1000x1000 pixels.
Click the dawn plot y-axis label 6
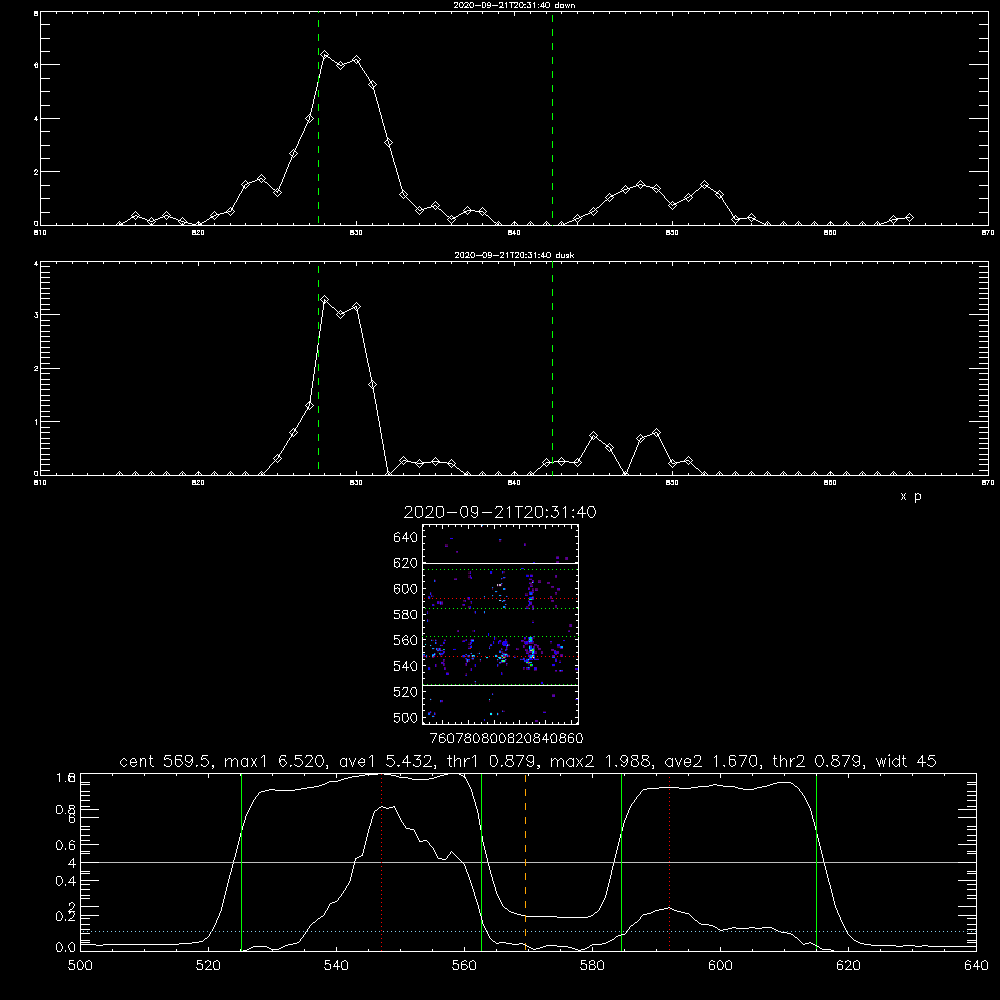[x=36, y=65]
